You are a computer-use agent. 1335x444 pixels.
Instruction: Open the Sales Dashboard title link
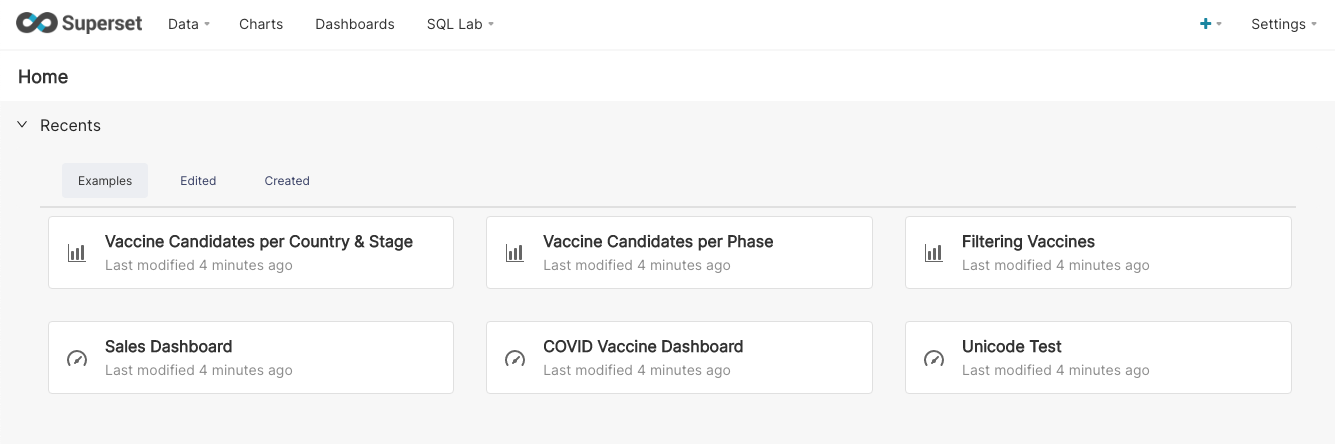[169, 347]
